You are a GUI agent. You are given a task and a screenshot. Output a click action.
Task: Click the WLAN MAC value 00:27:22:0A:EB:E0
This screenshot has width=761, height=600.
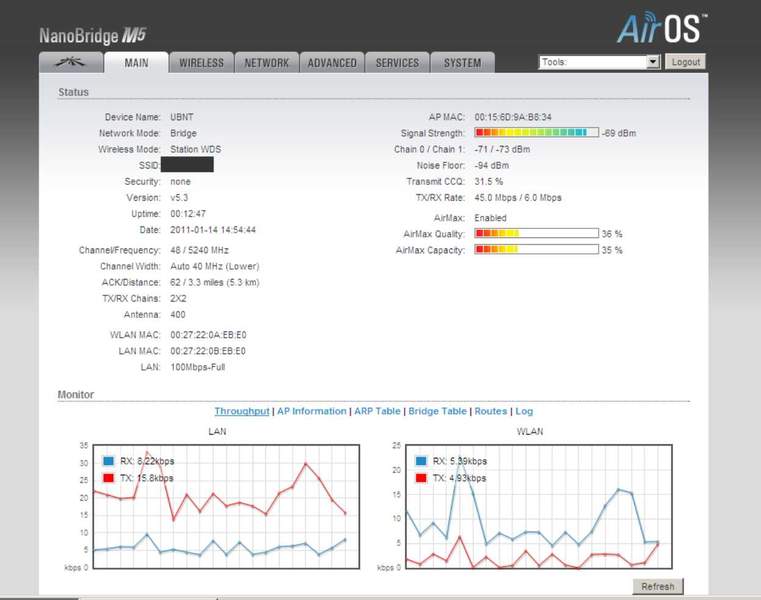pyautogui.click(x=208, y=335)
